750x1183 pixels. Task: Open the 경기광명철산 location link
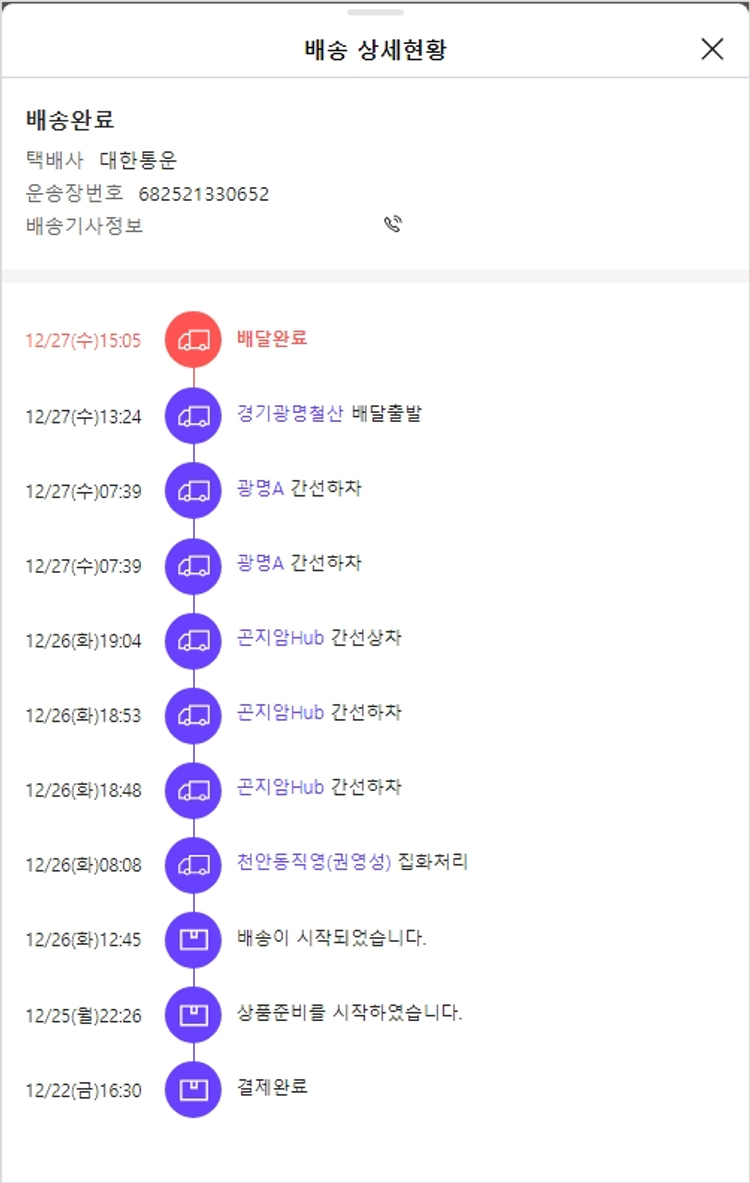(x=290, y=413)
